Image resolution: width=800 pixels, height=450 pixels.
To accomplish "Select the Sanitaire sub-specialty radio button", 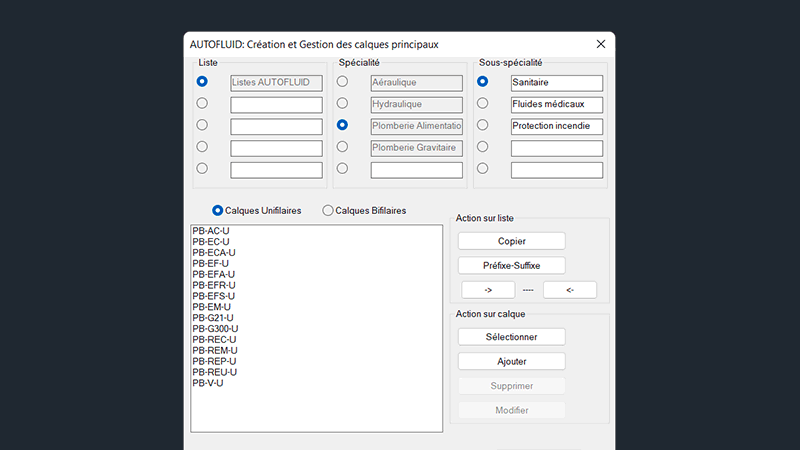I will pyautogui.click(x=482, y=82).
